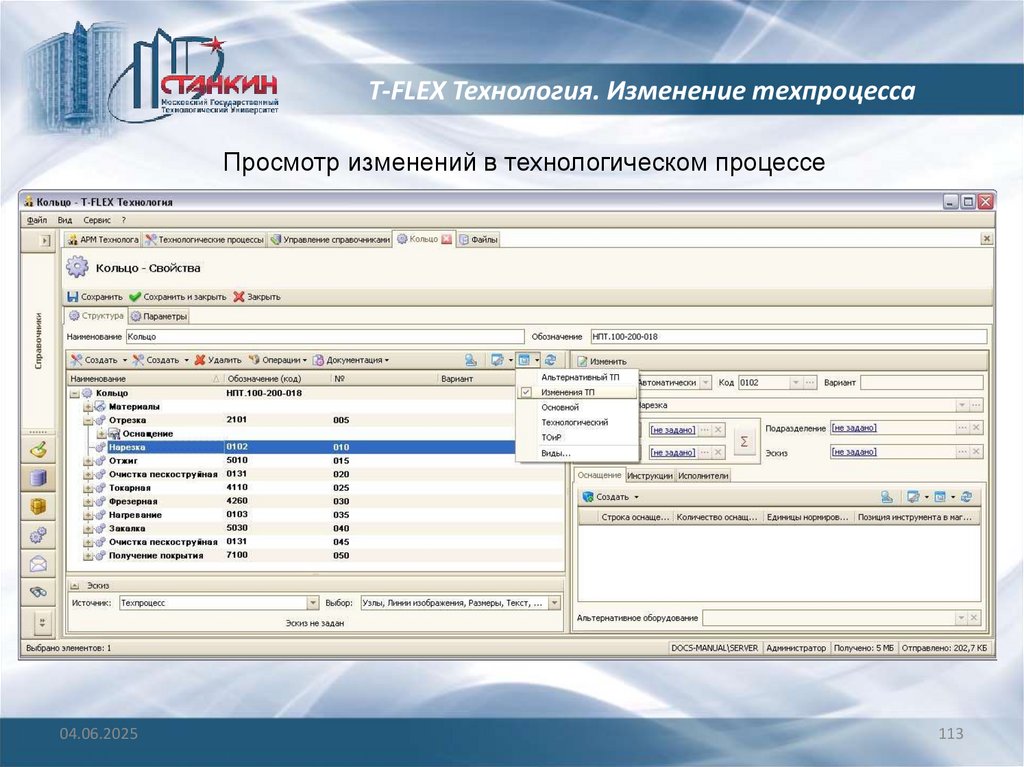Click the large gear icon beside Кольцо - Свойства

[77, 267]
